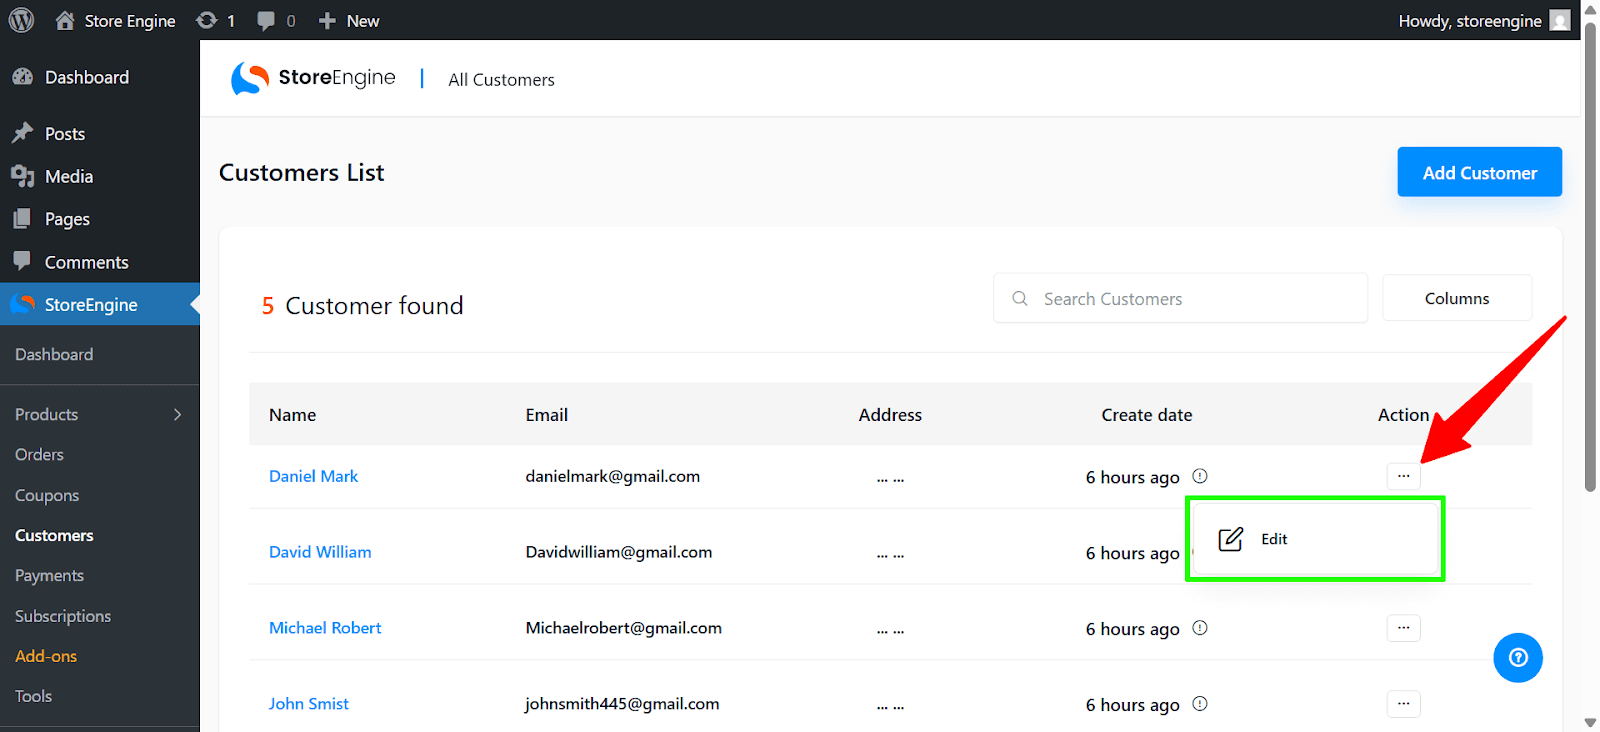Click the page vertical scrollbar thumb
The height and width of the screenshot is (732, 1600).
1590,255
